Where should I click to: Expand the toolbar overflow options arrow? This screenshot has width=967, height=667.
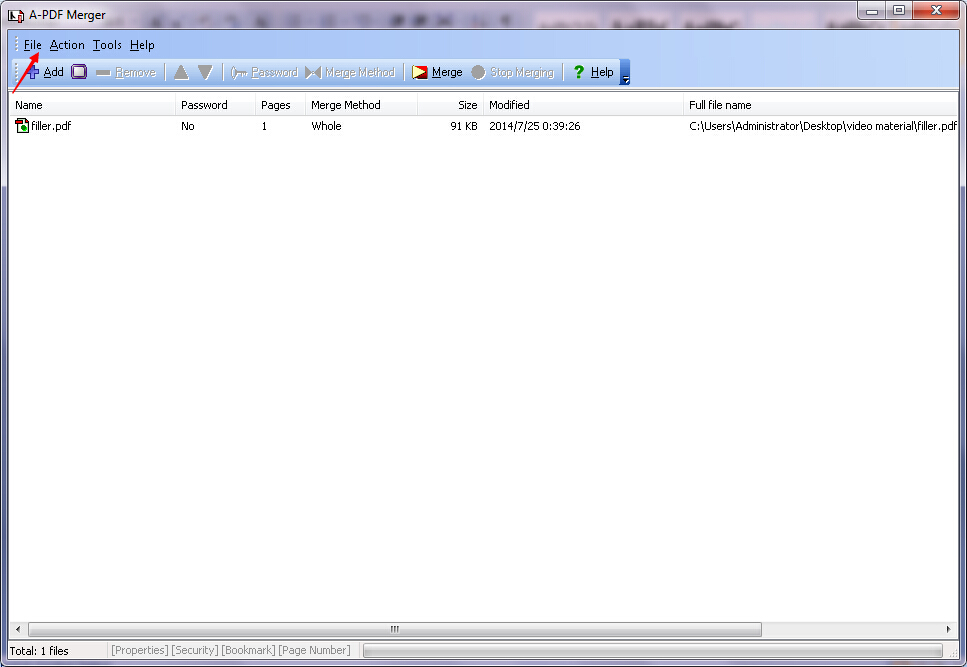625,73
